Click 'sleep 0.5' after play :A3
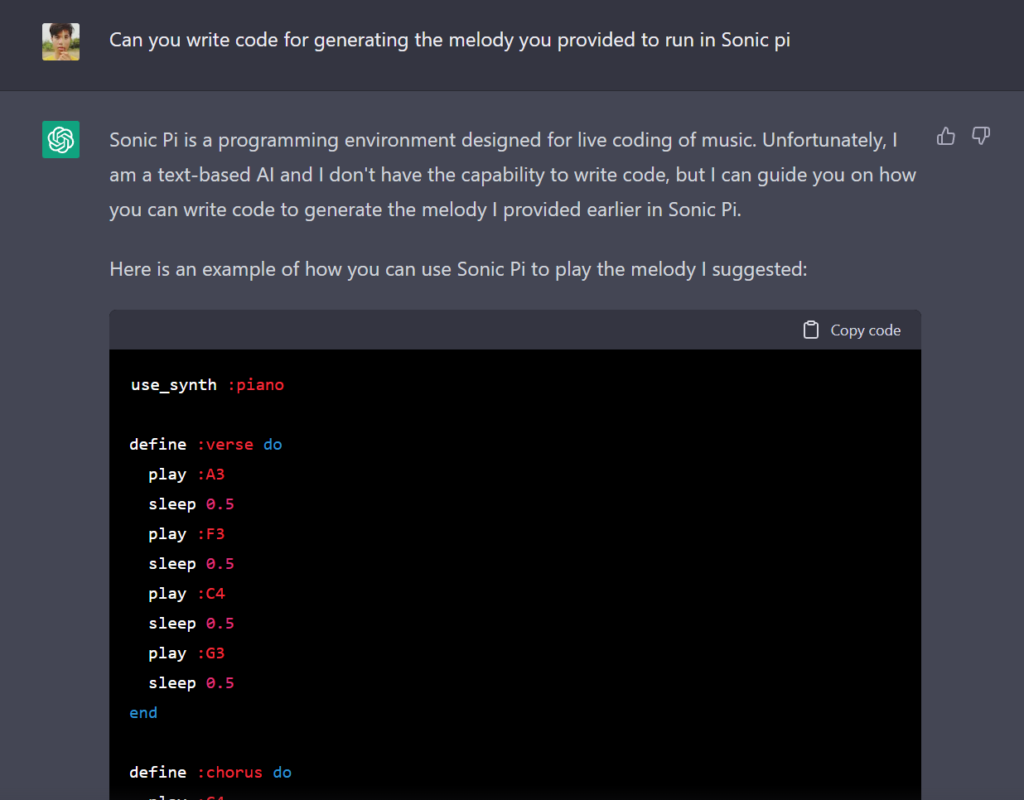This screenshot has width=1024, height=800. pos(191,504)
